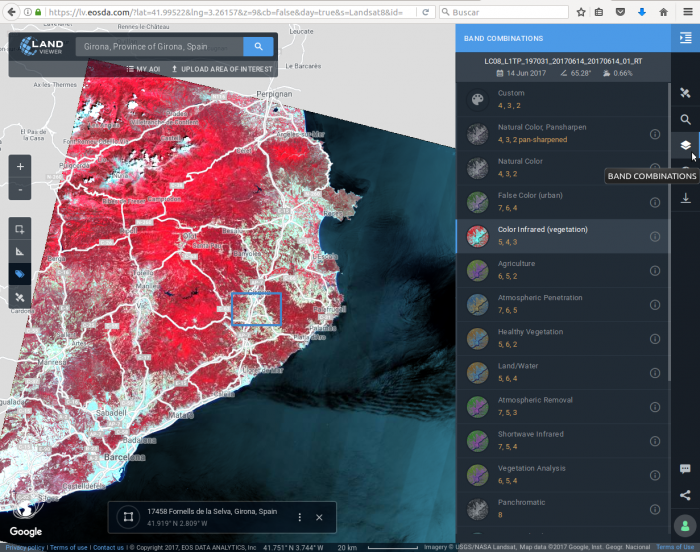Open the Privacy policy link
Viewport: 700px width, 552px height.
[x=25, y=548]
